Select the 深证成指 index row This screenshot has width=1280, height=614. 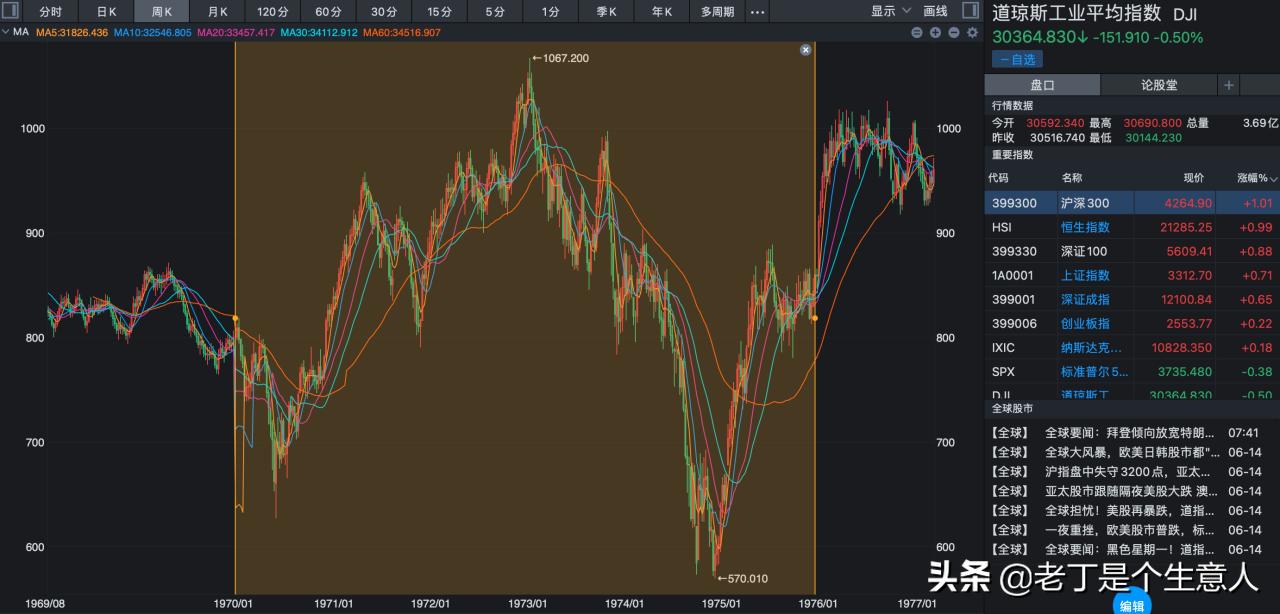[x=1132, y=299]
